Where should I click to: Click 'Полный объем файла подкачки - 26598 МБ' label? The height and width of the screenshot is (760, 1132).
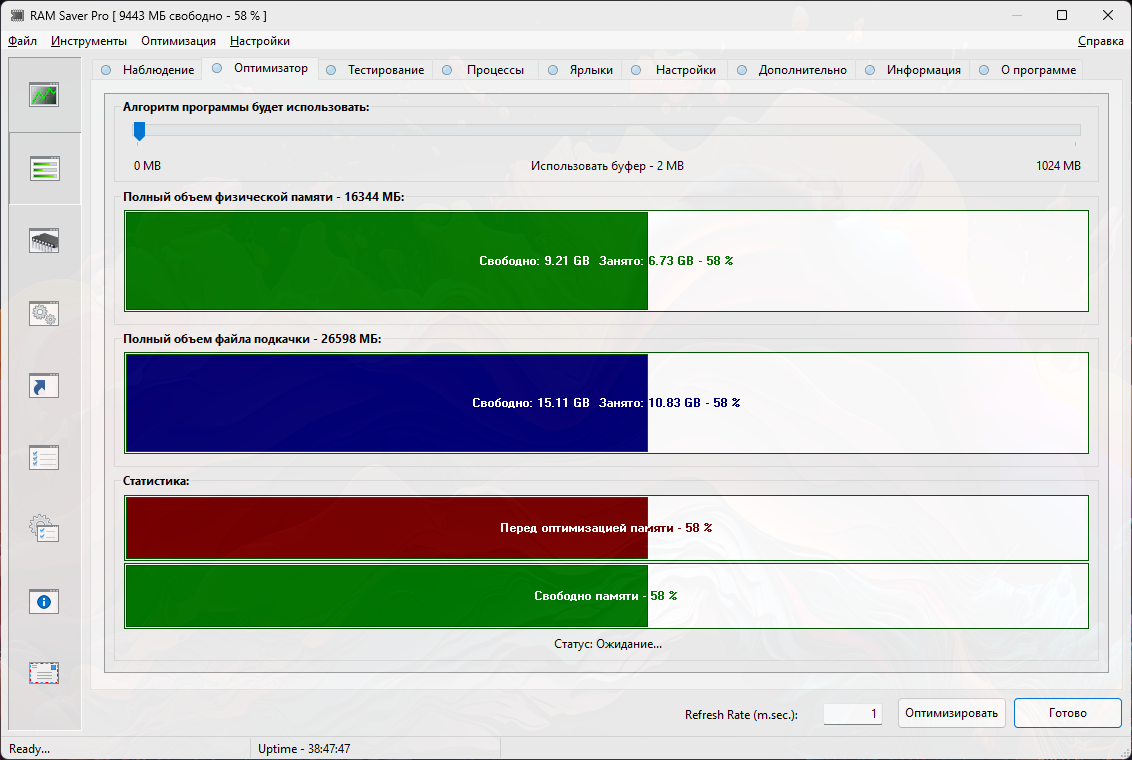[x=252, y=338]
